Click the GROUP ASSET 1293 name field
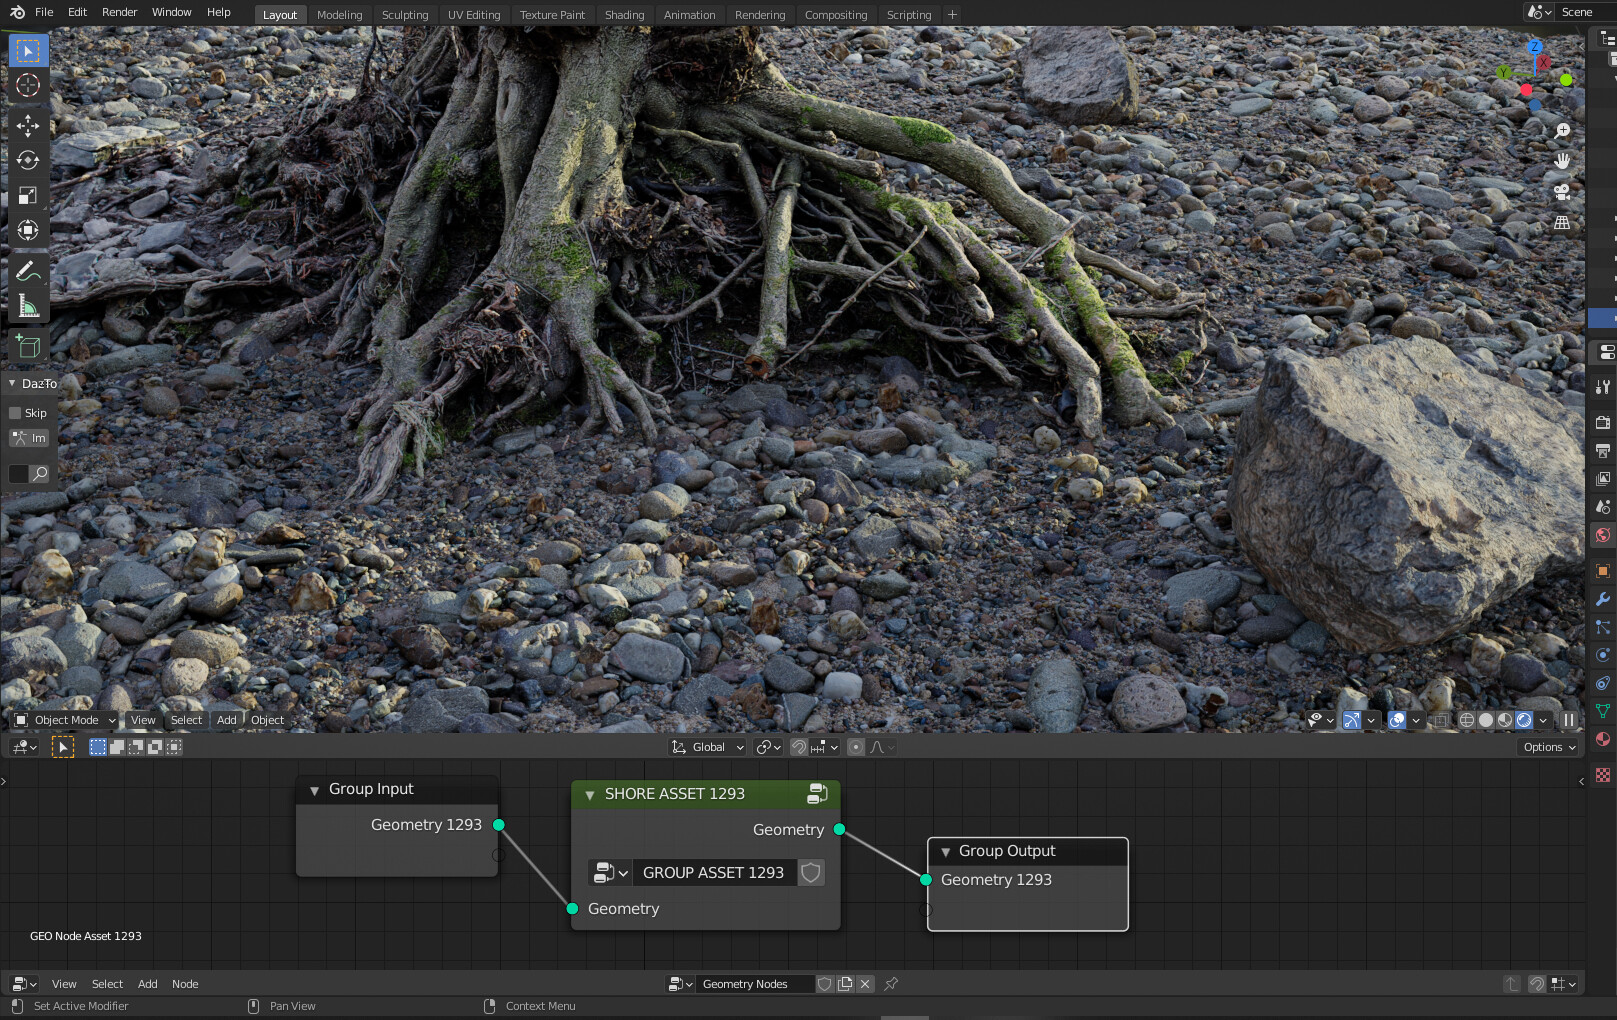The height and width of the screenshot is (1020, 1617). pyautogui.click(x=713, y=872)
